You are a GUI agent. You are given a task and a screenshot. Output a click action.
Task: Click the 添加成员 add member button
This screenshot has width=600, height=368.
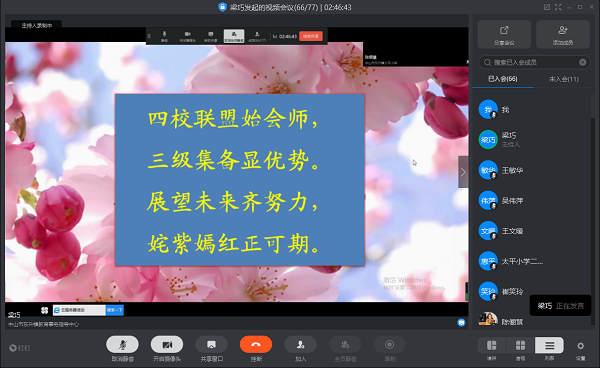(563, 34)
